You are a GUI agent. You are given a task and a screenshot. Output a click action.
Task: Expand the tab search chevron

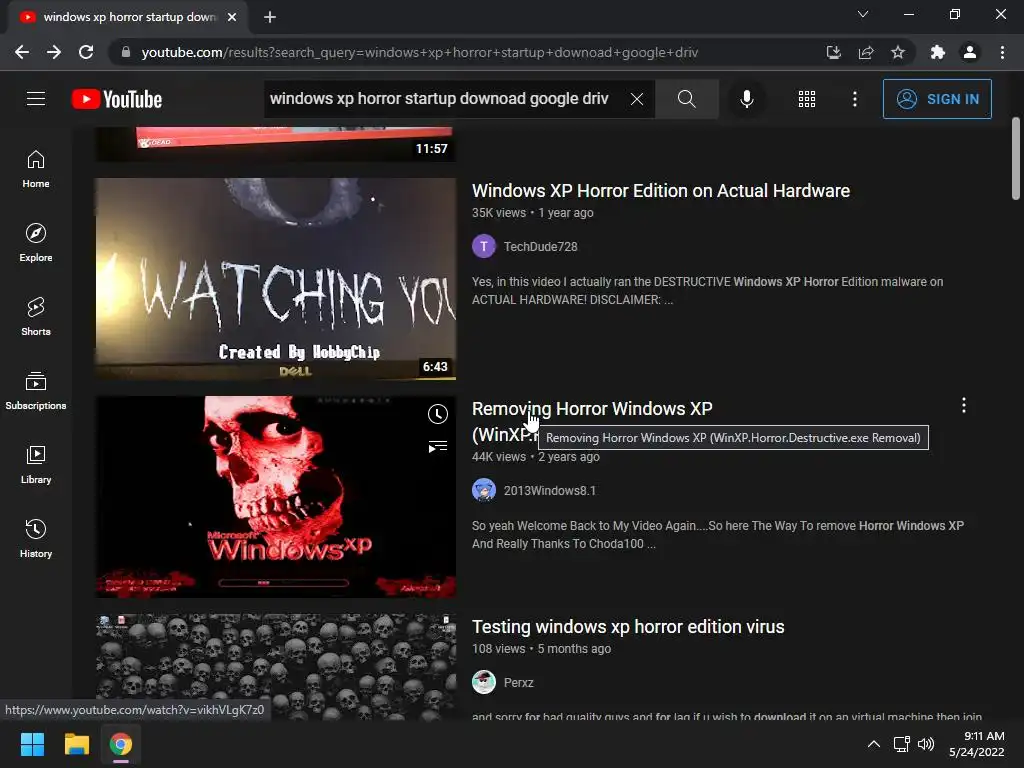[x=863, y=14]
